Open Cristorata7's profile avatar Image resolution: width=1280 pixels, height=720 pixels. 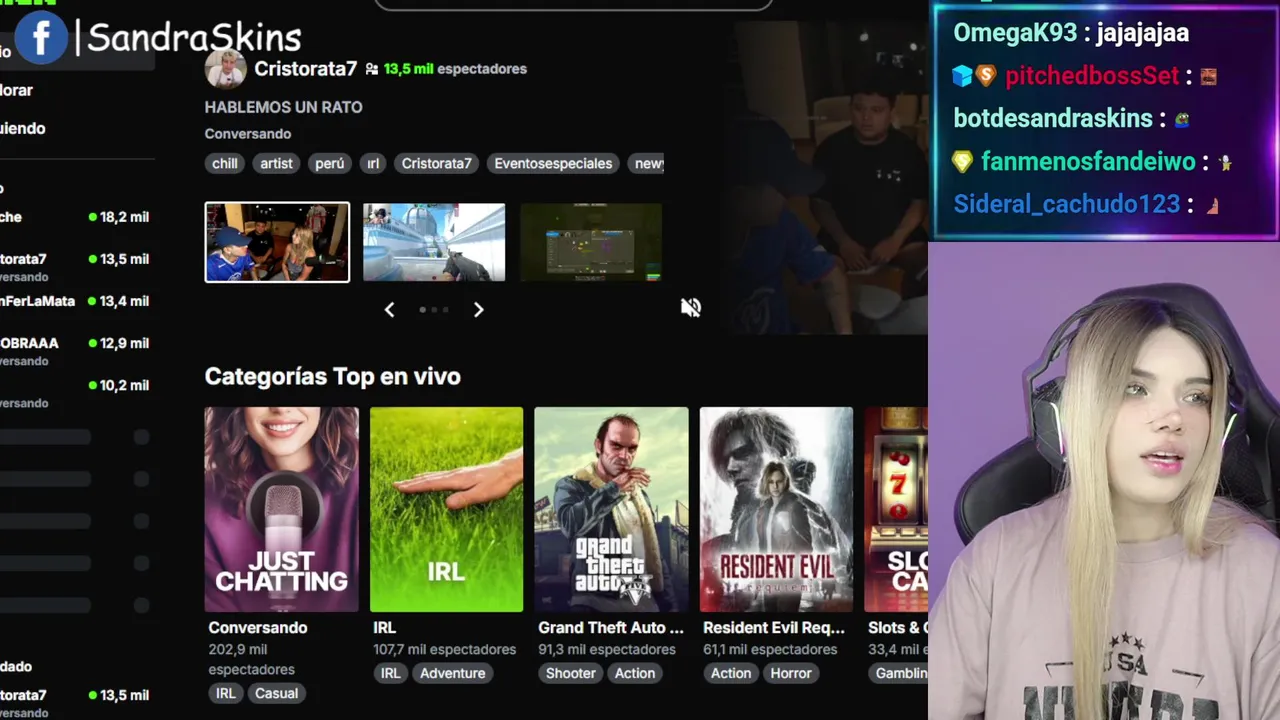point(225,69)
